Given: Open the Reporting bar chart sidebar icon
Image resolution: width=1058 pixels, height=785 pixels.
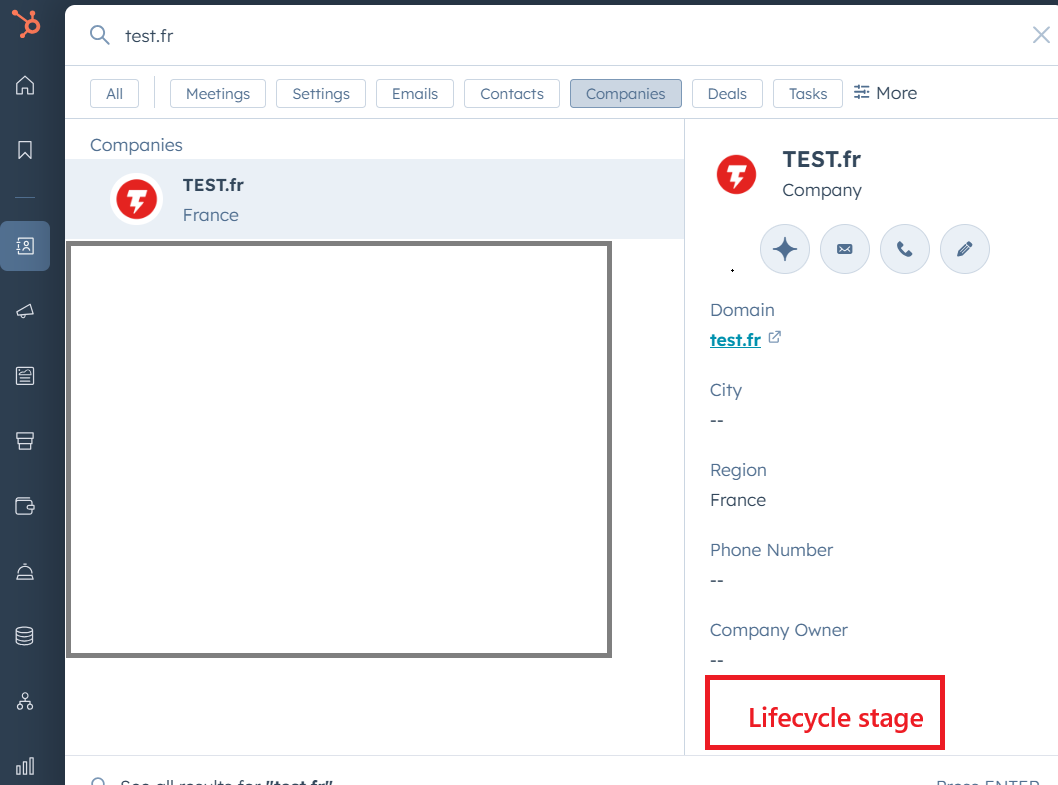Looking at the screenshot, I should pos(24,766).
